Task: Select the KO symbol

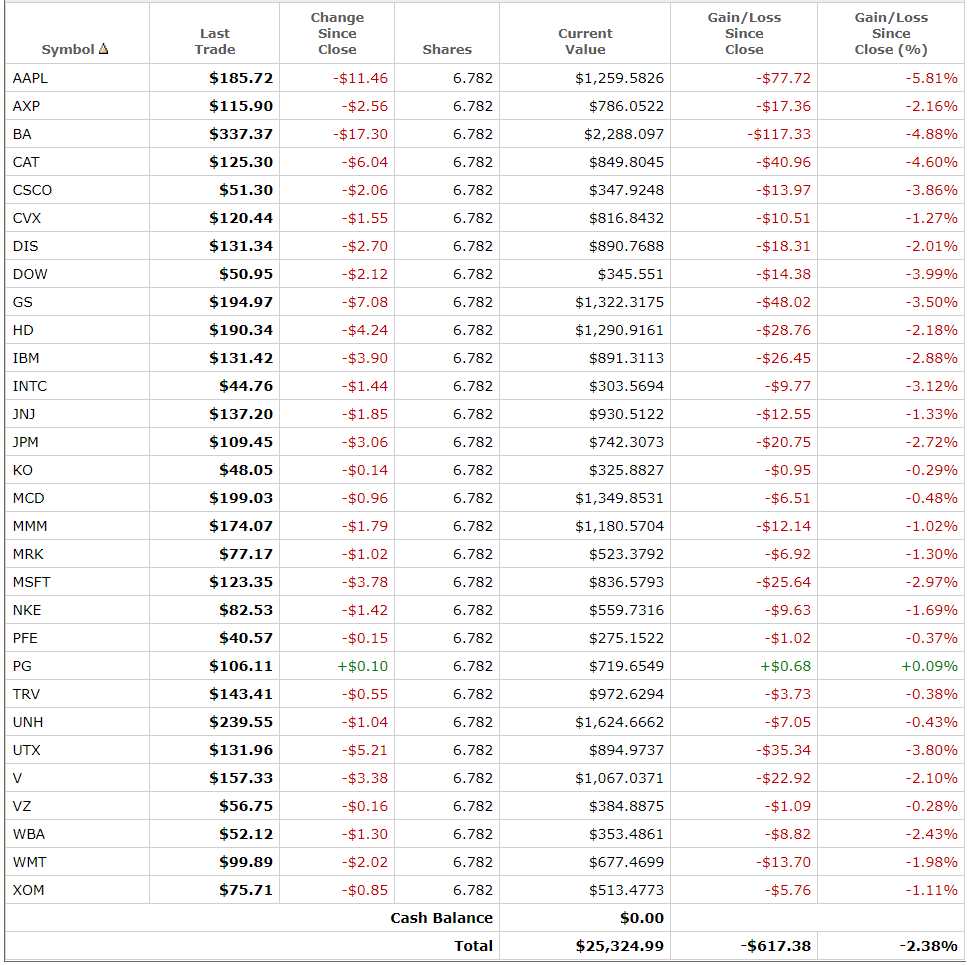Action: pos(22,470)
